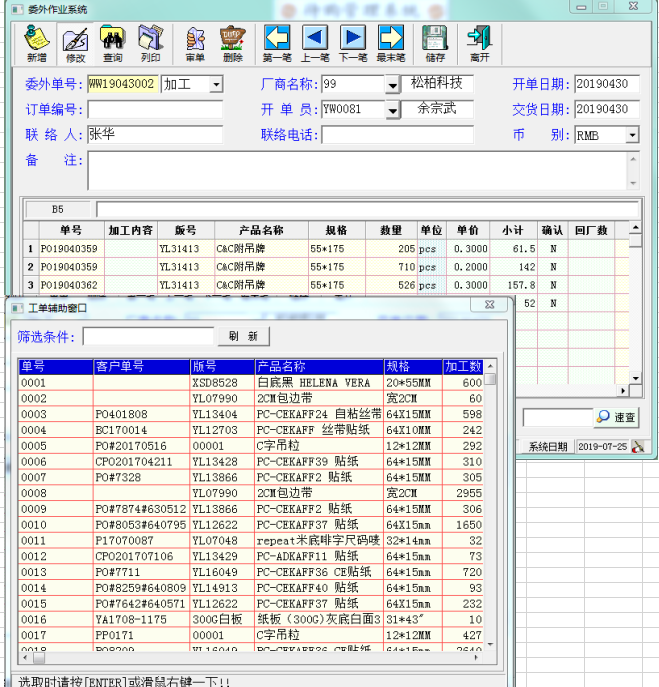Open the 加工 type dropdown
The image size is (659, 687).
216,84
